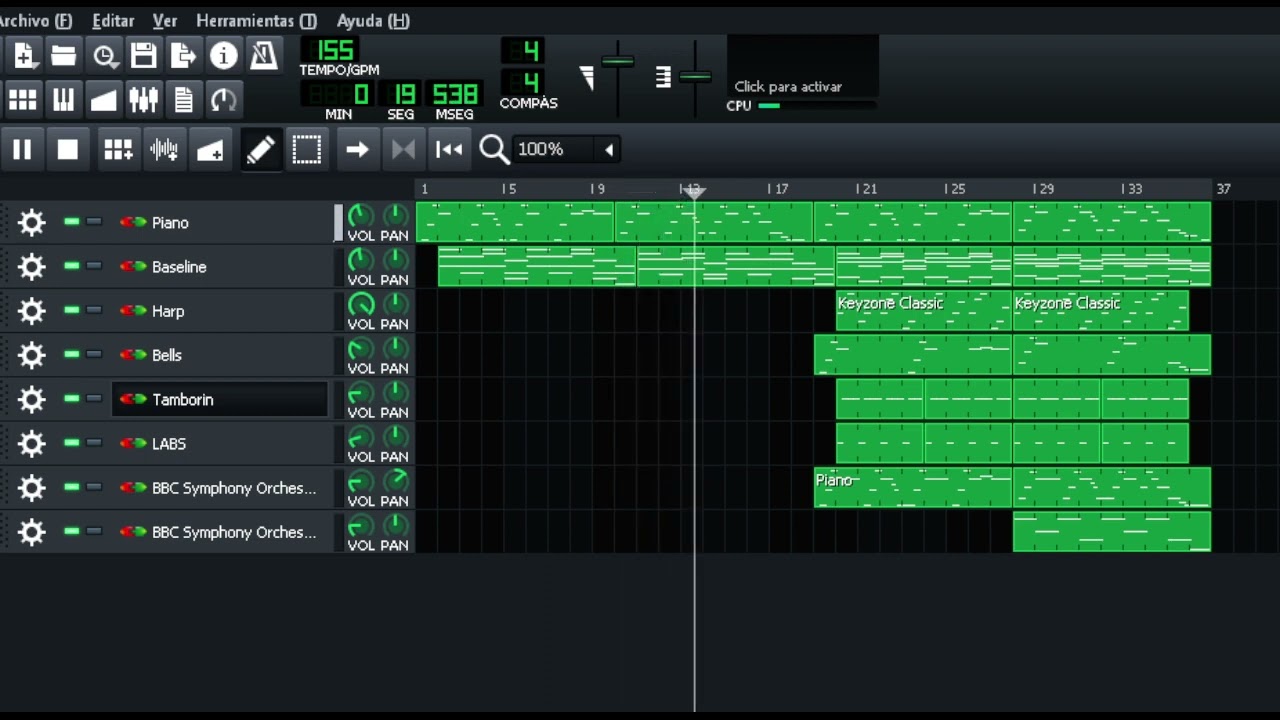Screen dimensions: 1280x720
Task: Open the Piano instrument button
Action: (x=220, y=222)
